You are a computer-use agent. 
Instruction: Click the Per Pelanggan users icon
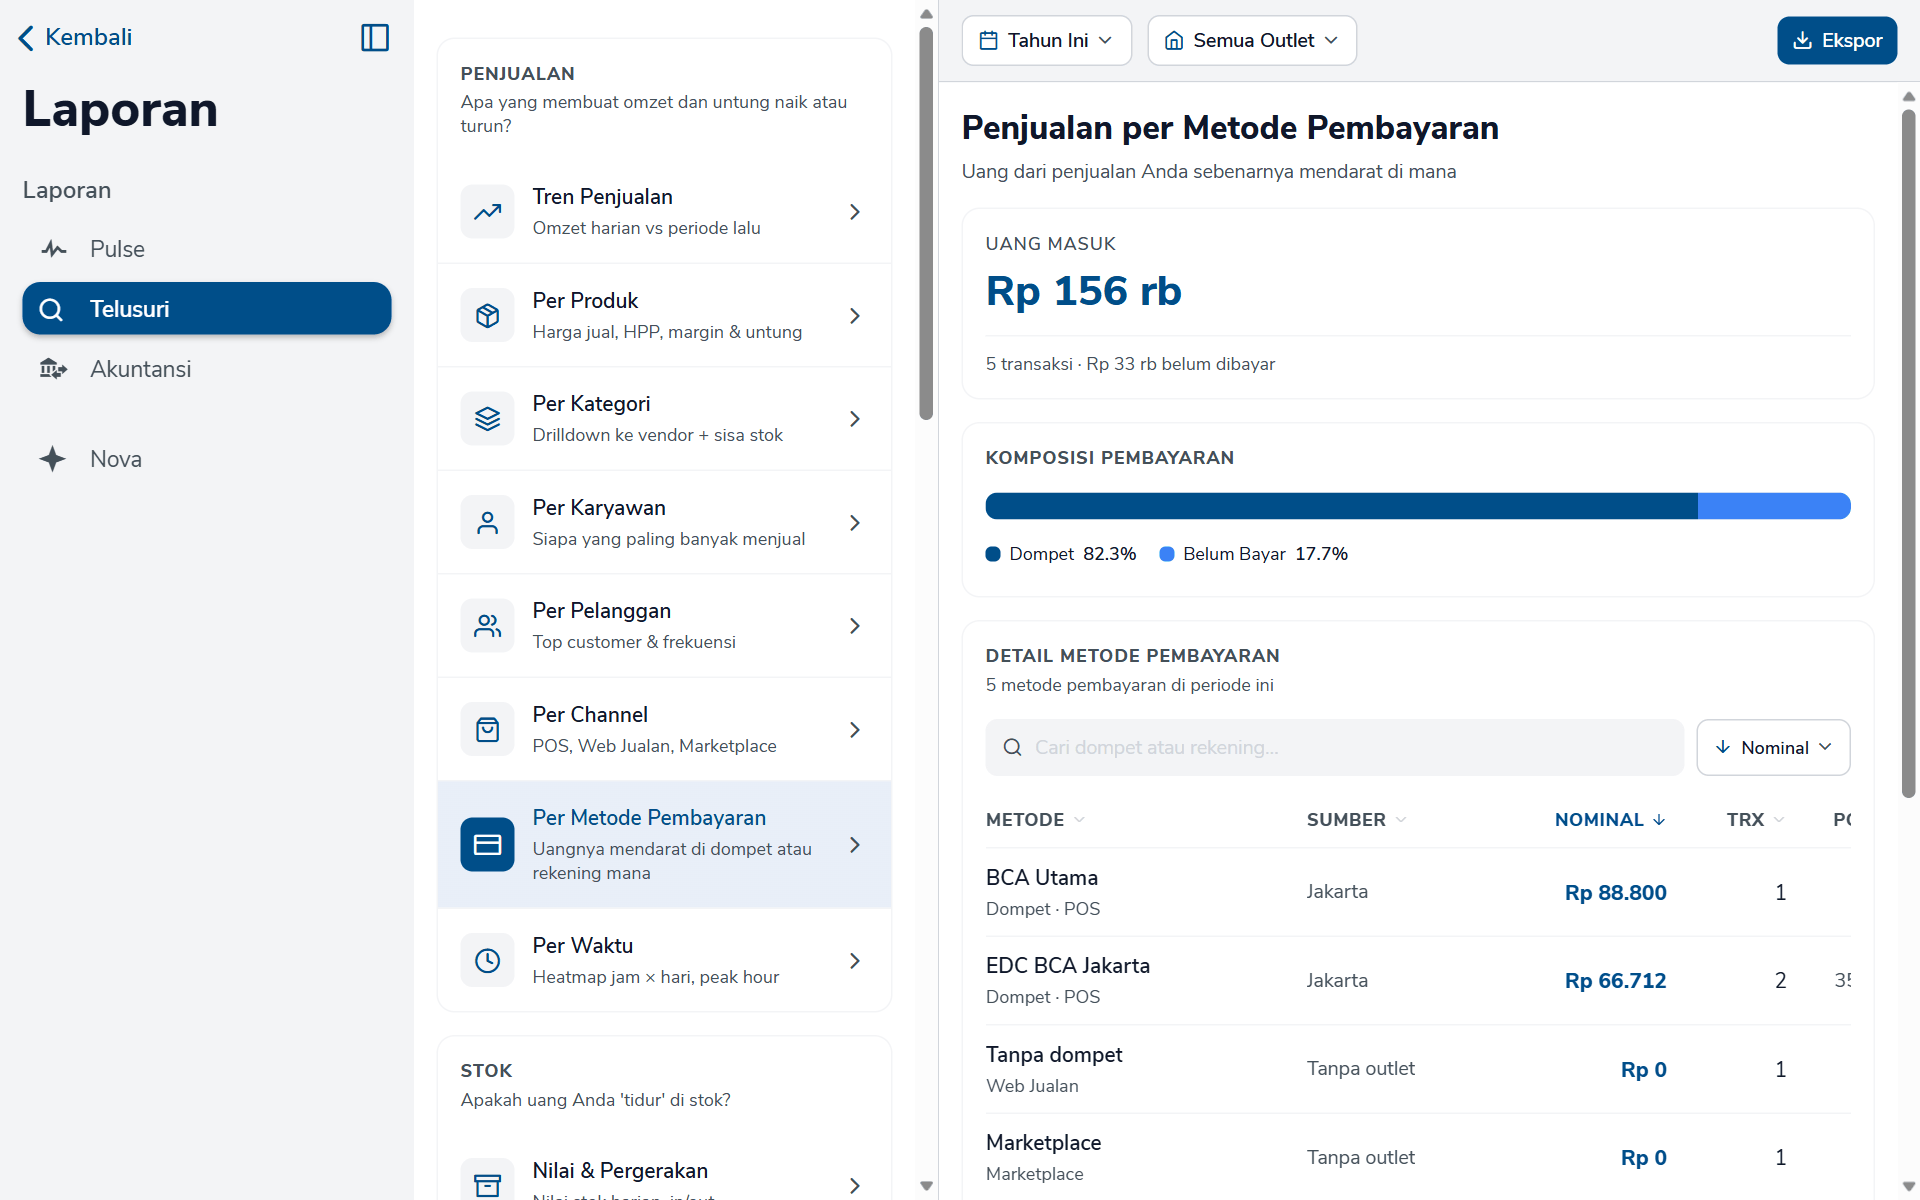(487, 626)
